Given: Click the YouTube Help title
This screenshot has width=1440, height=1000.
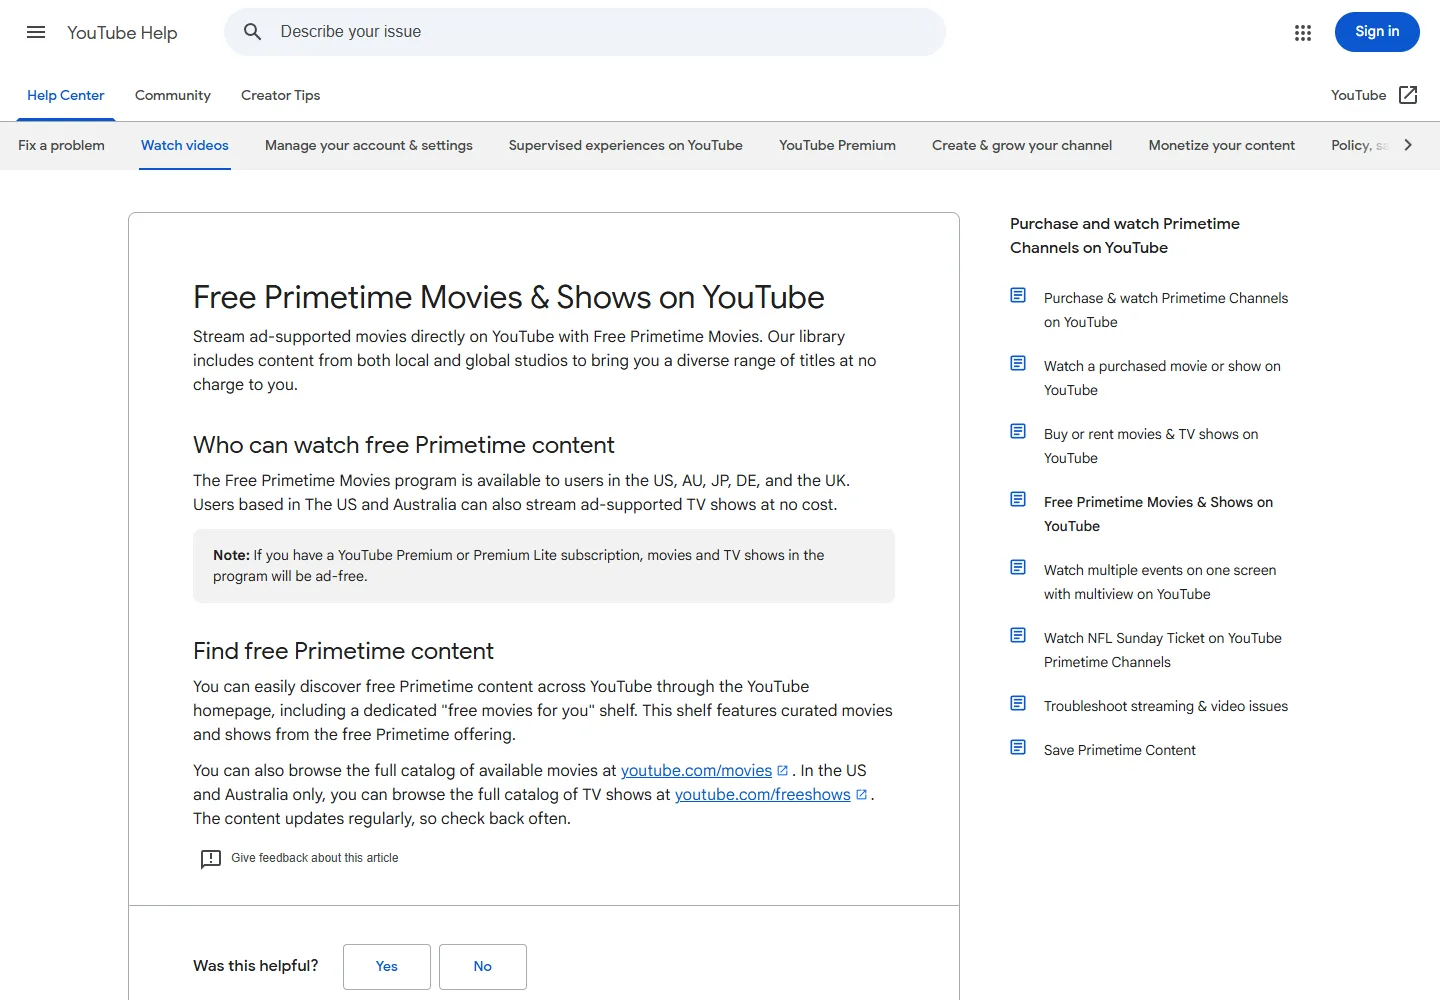Looking at the screenshot, I should click(122, 33).
